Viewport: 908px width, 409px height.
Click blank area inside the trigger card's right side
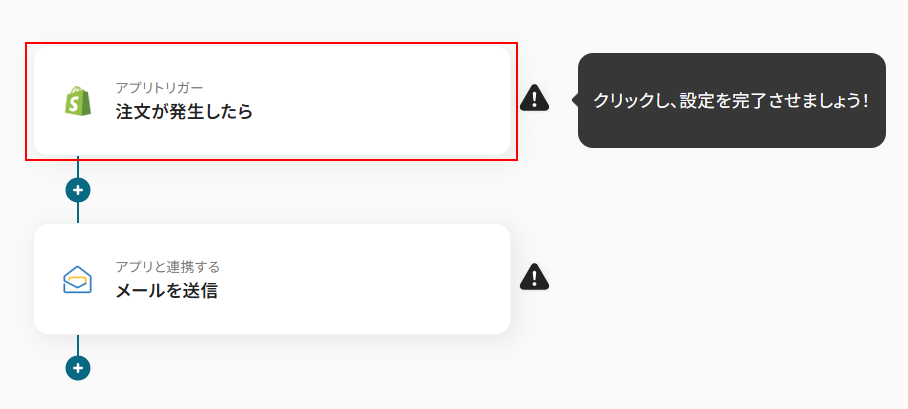point(420,101)
